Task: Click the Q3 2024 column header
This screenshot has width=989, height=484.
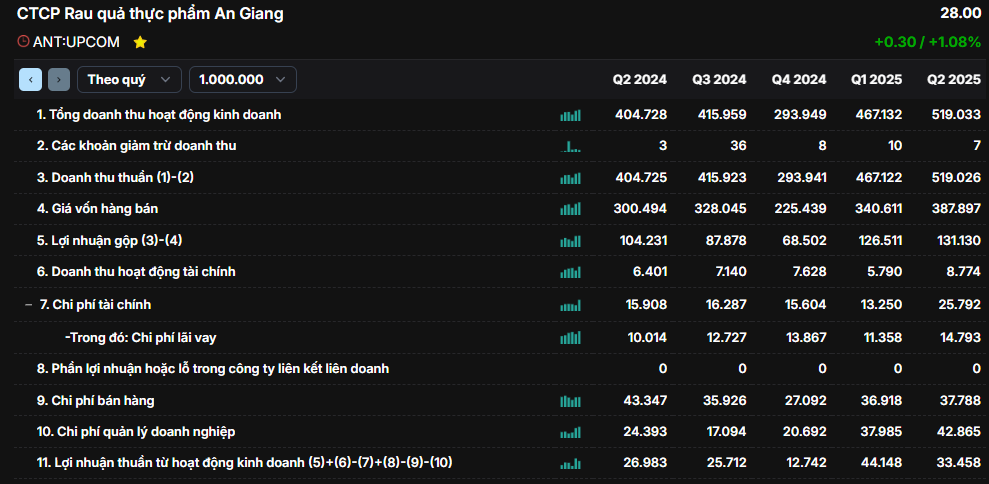Action: (x=719, y=80)
